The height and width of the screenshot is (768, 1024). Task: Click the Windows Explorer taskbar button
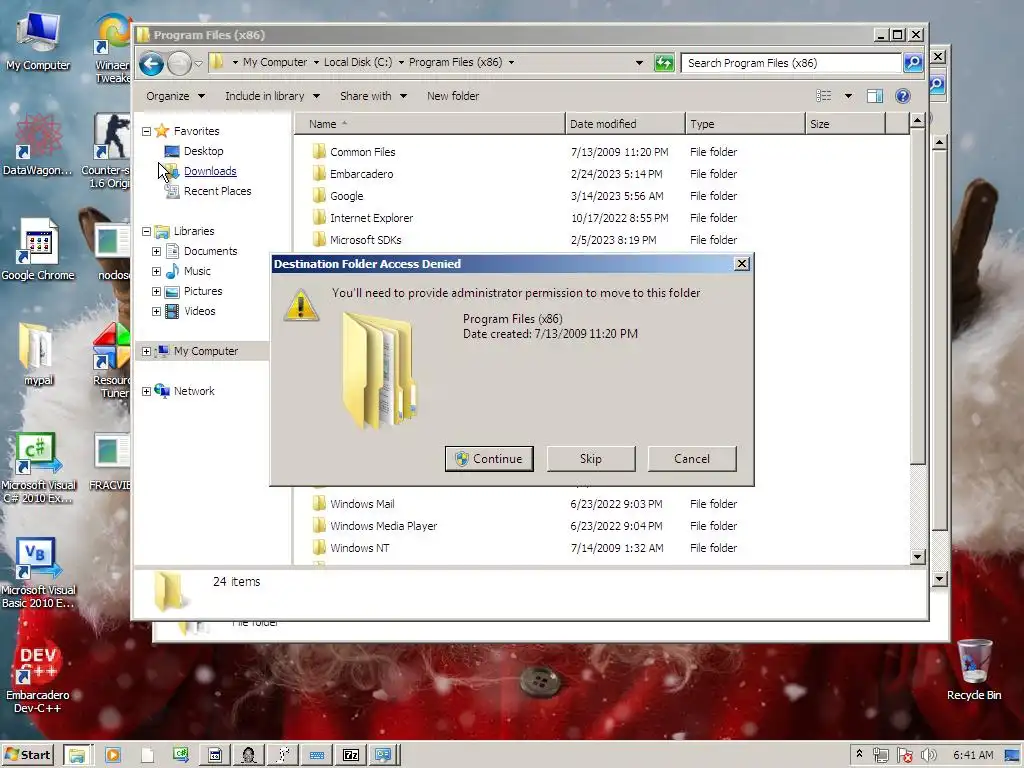(78, 756)
